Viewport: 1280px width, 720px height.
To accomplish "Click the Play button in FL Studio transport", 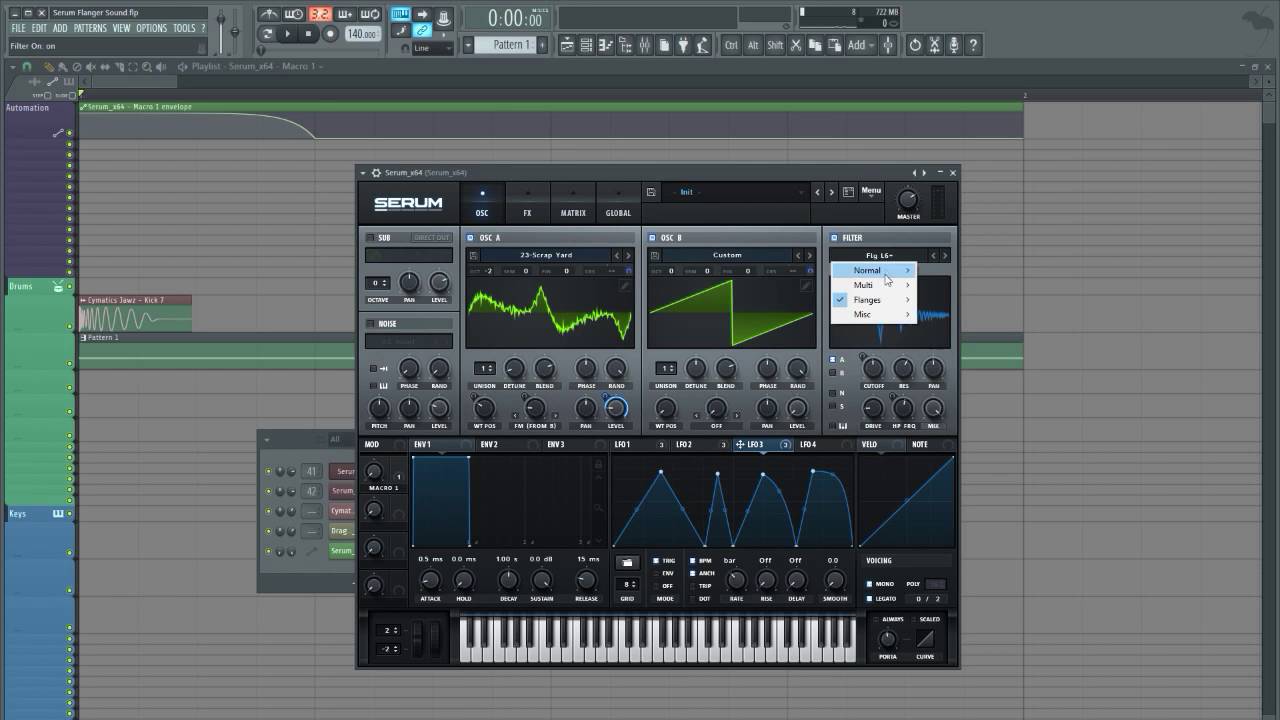I will coord(288,33).
